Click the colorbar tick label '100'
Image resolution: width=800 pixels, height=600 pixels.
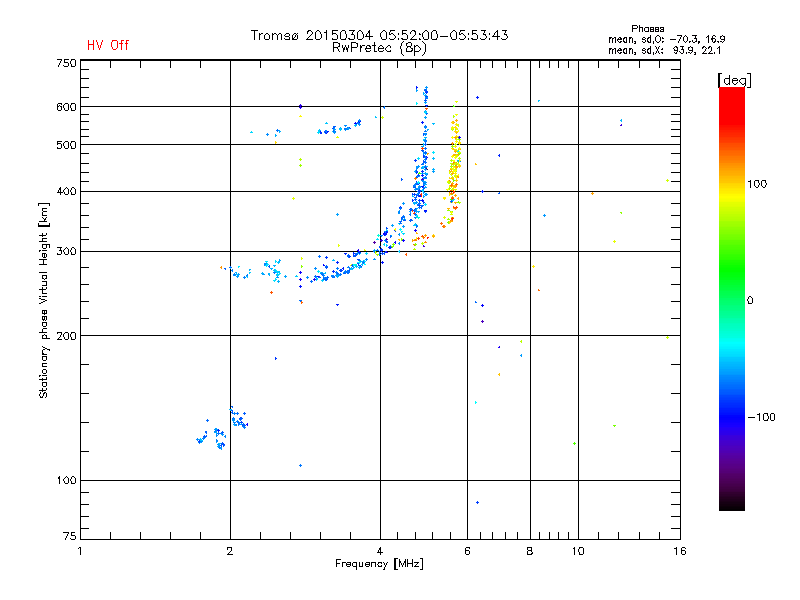tap(757, 184)
